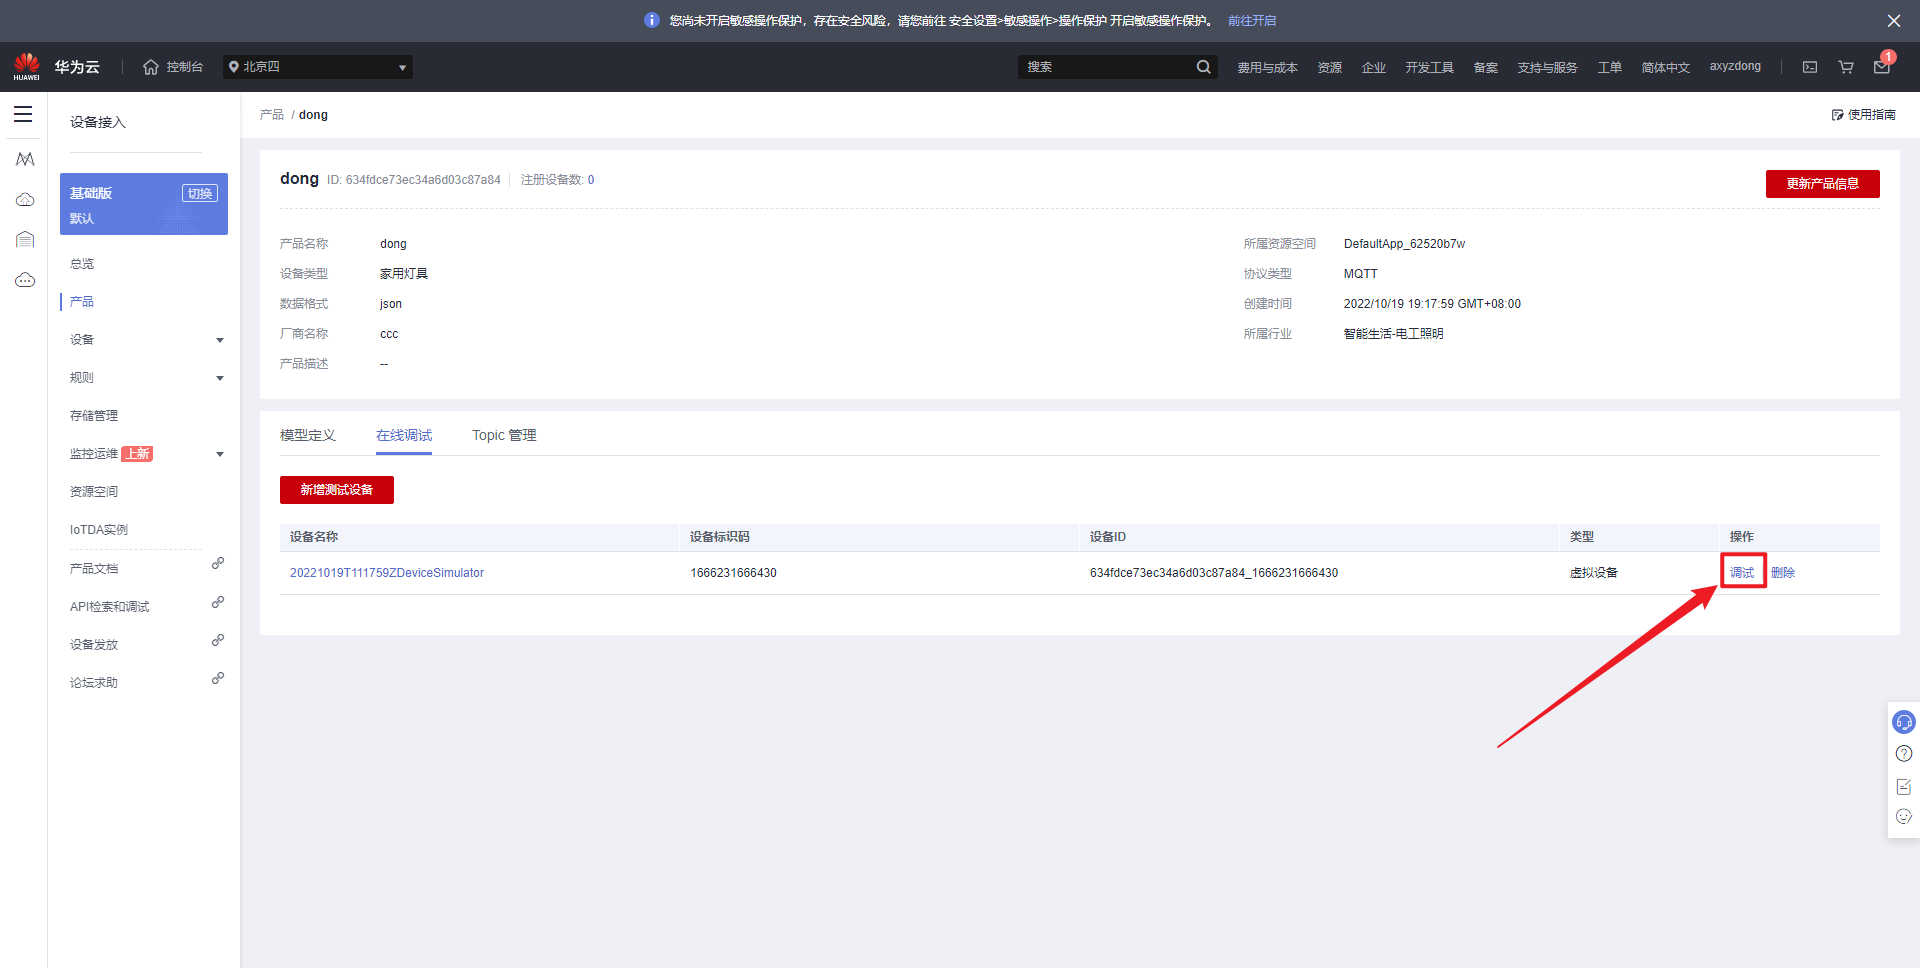Click the link icon beside API检索和调试
The width and height of the screenshot is (1920, 968).
click(218, 602)
